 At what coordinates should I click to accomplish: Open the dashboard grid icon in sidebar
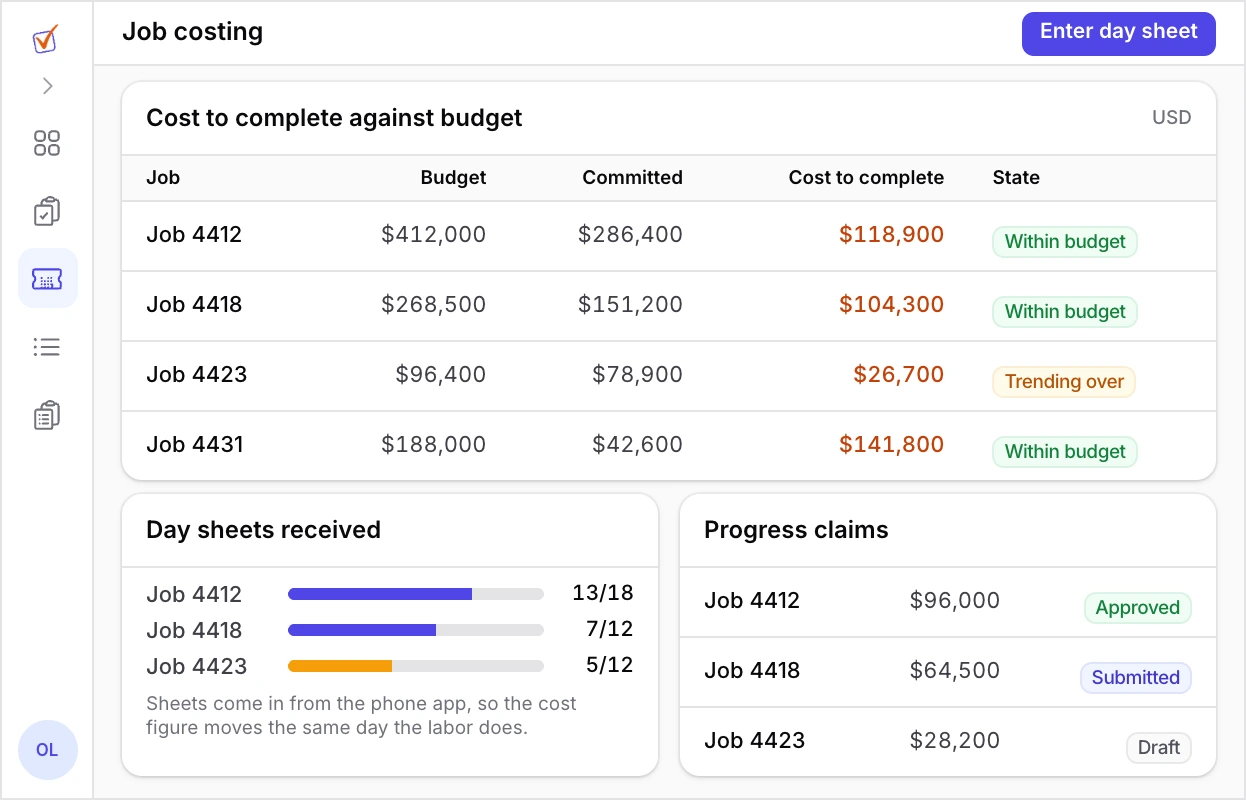click(x=47, y=143)
